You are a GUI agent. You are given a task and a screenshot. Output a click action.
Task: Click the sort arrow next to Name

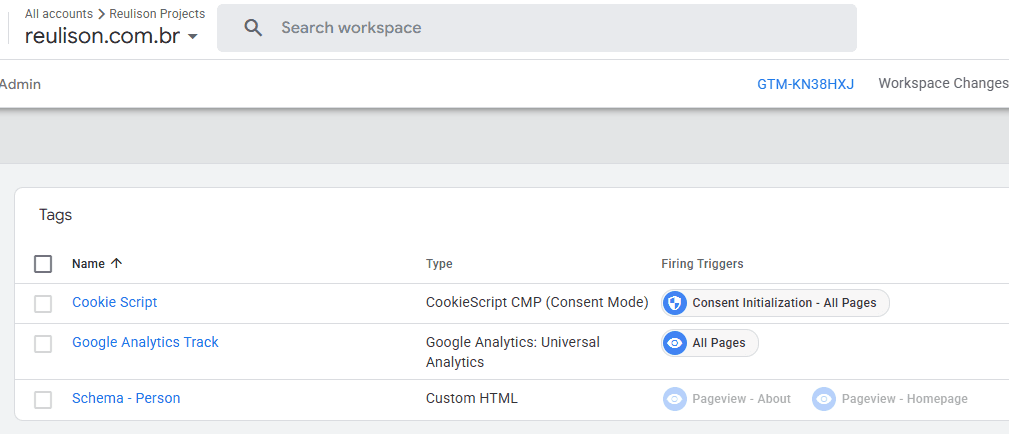[x=116, y=263]
